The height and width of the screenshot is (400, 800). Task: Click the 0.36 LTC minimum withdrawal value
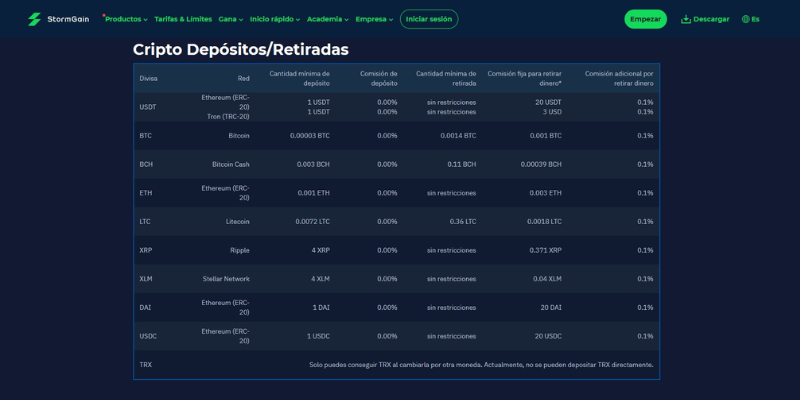click(x=463, y=221)
